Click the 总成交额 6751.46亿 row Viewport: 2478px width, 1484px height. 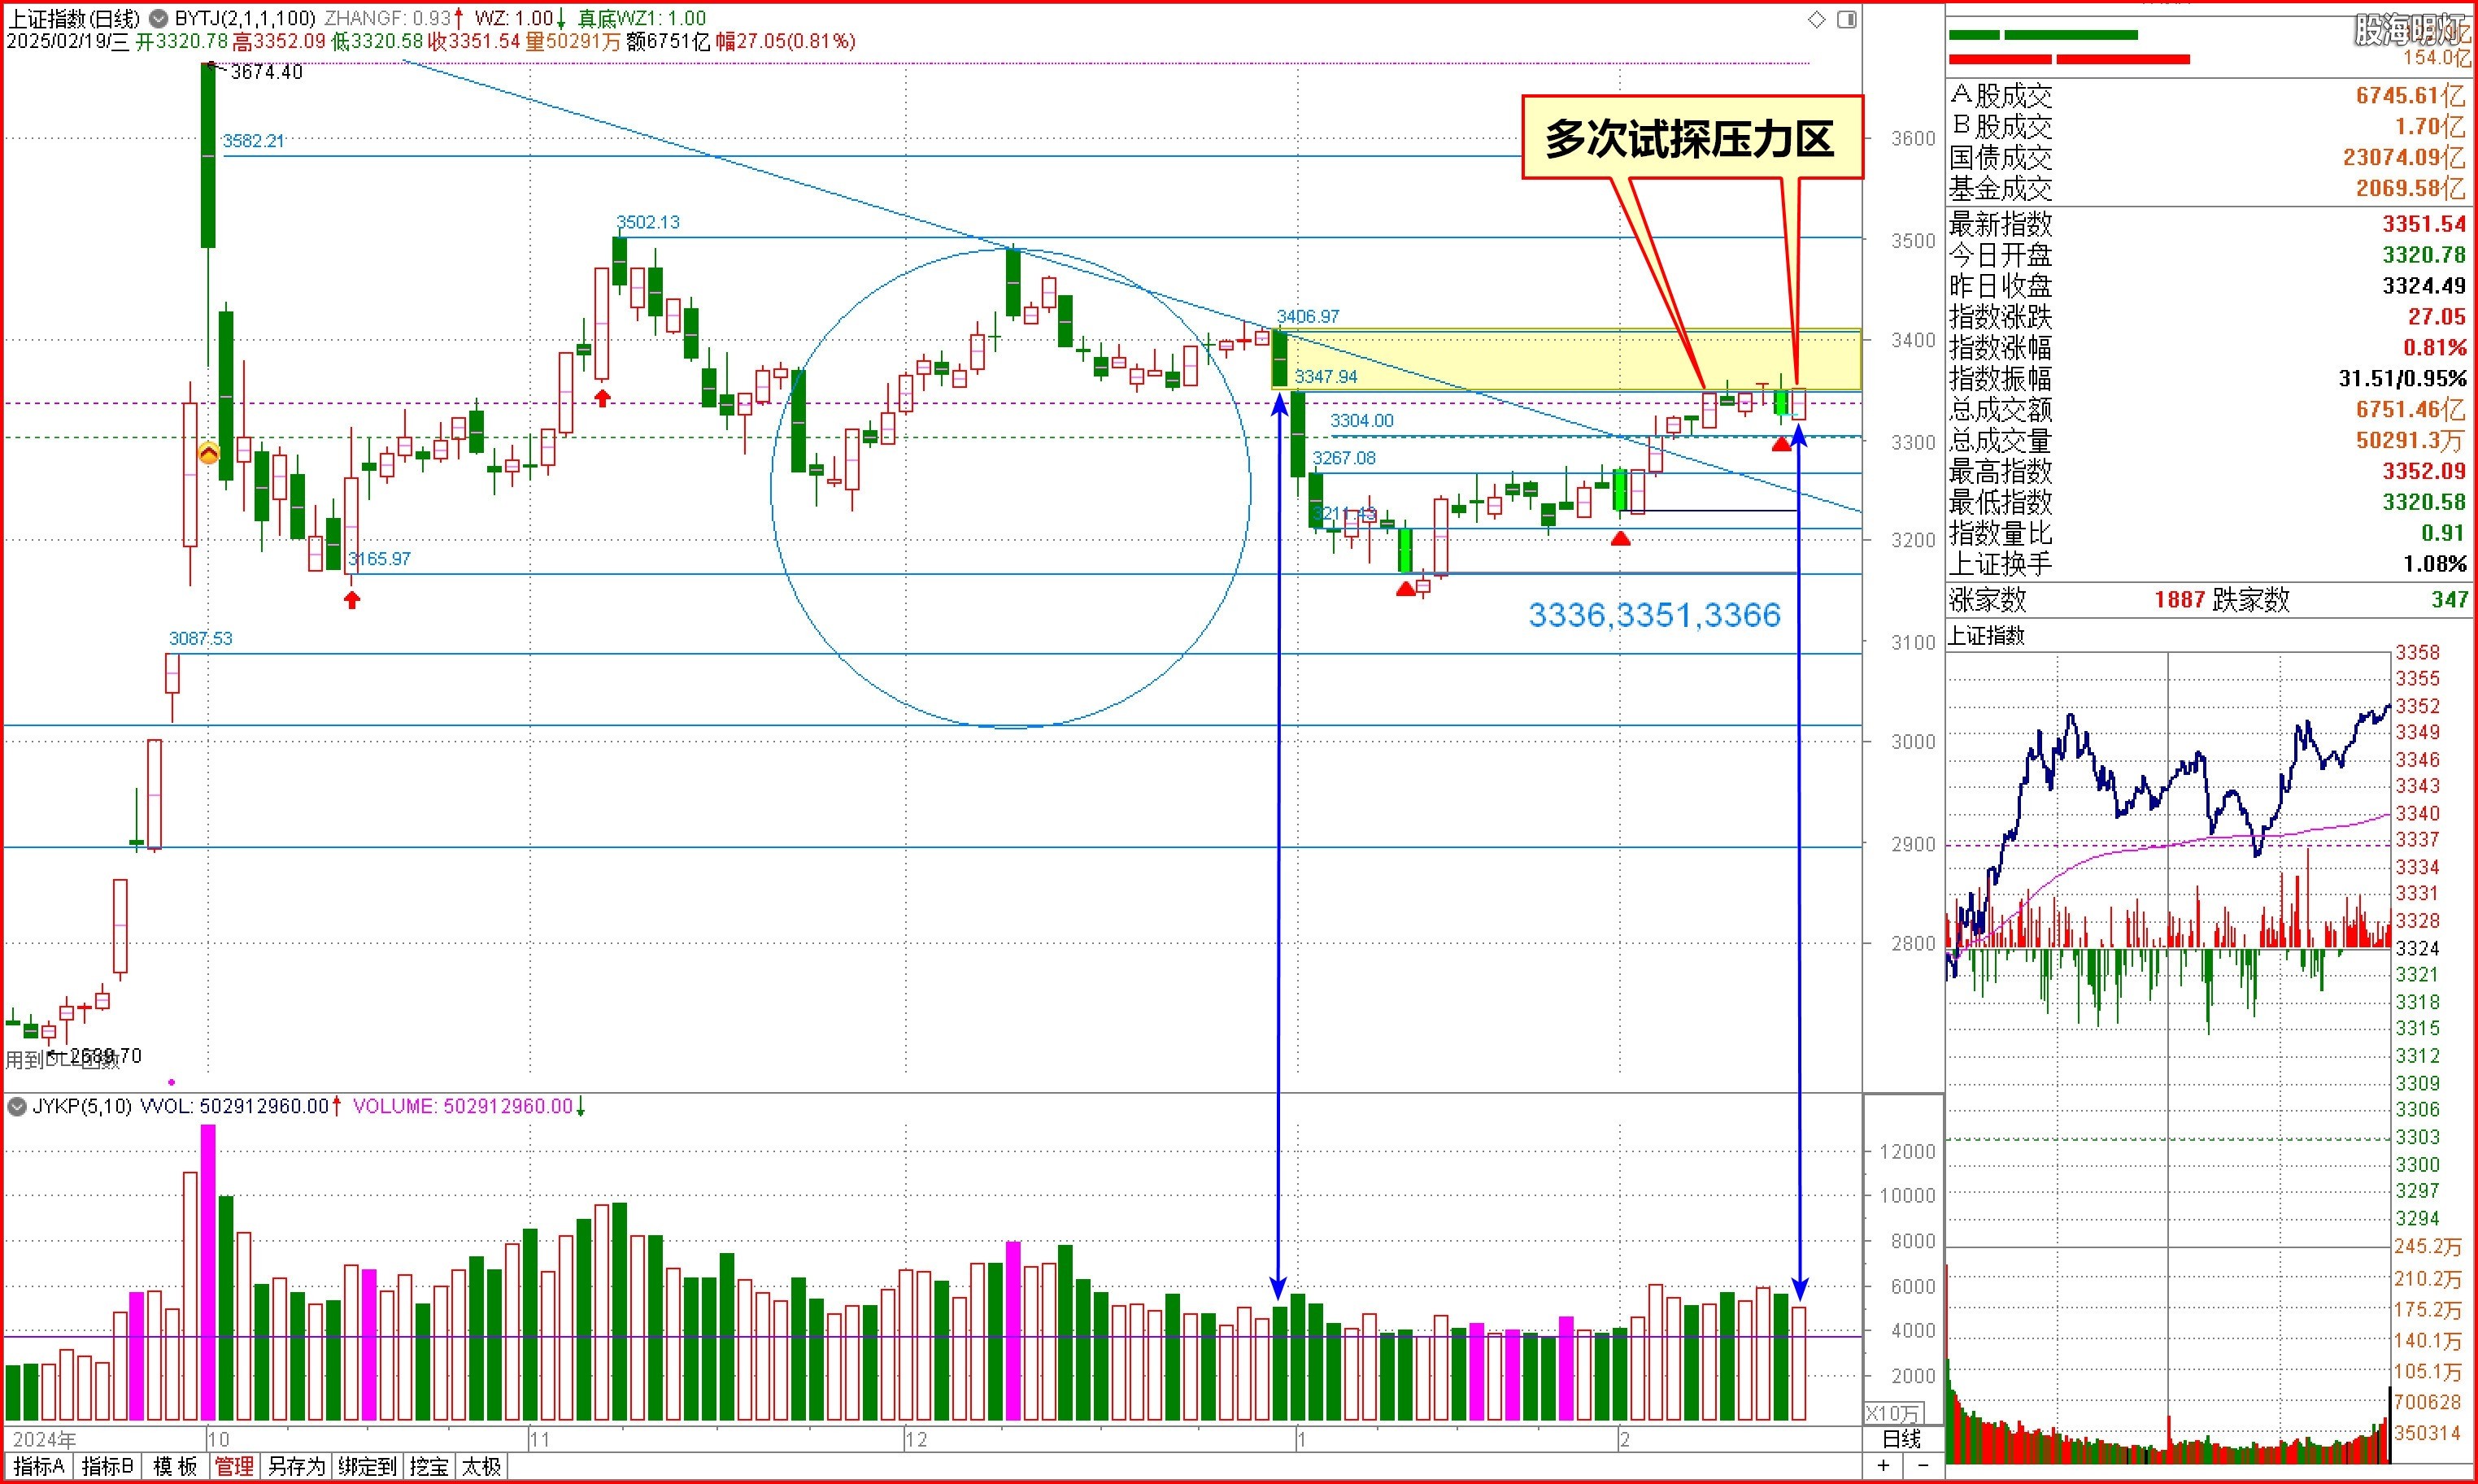coord(2208,410)
